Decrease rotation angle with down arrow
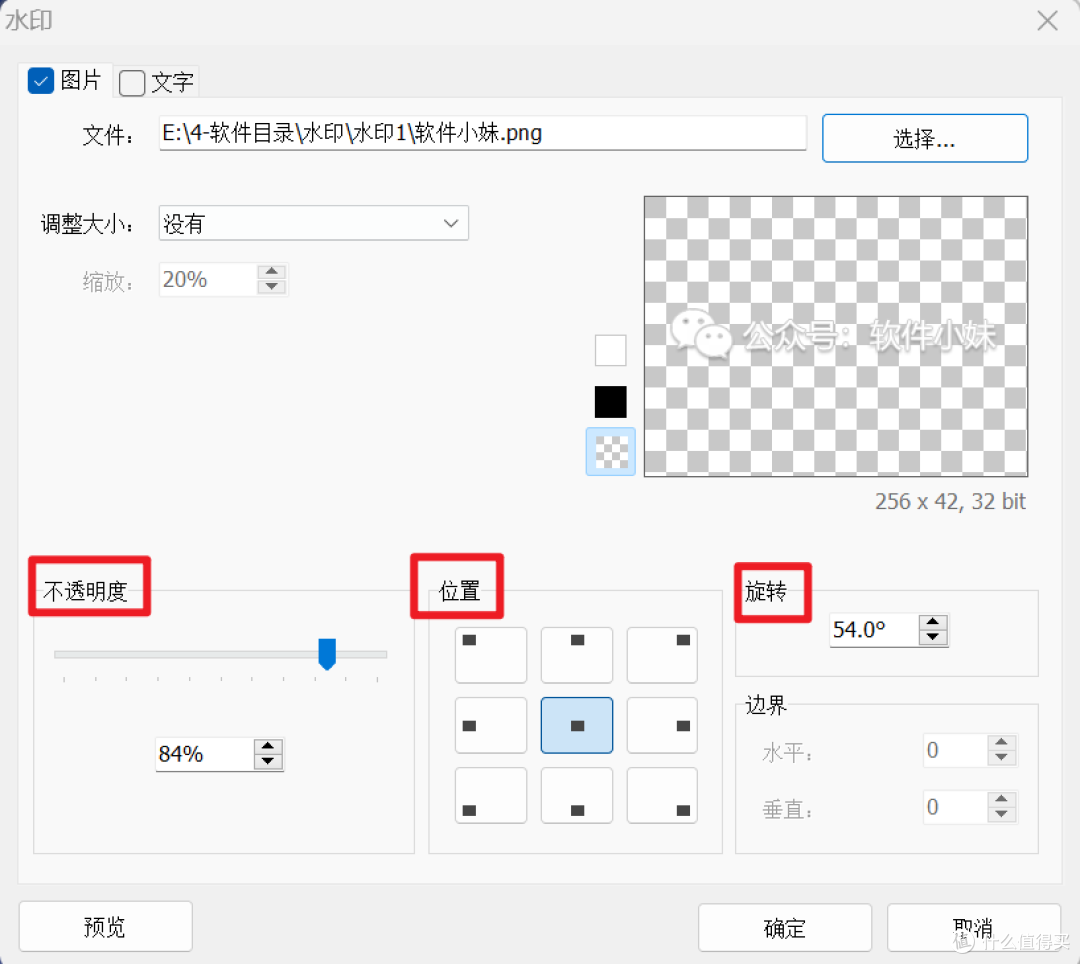 pyautogui.click(x=933, y=637)
